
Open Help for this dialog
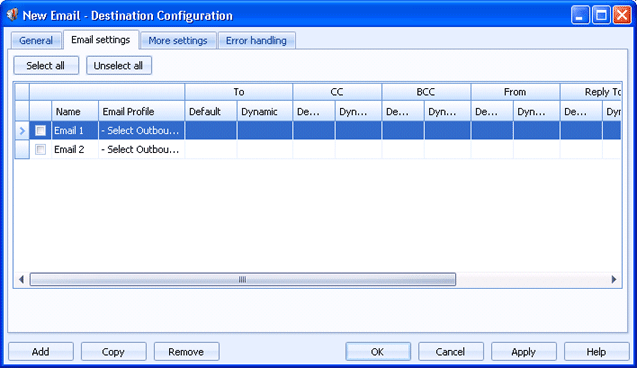[x=596, y=351]
